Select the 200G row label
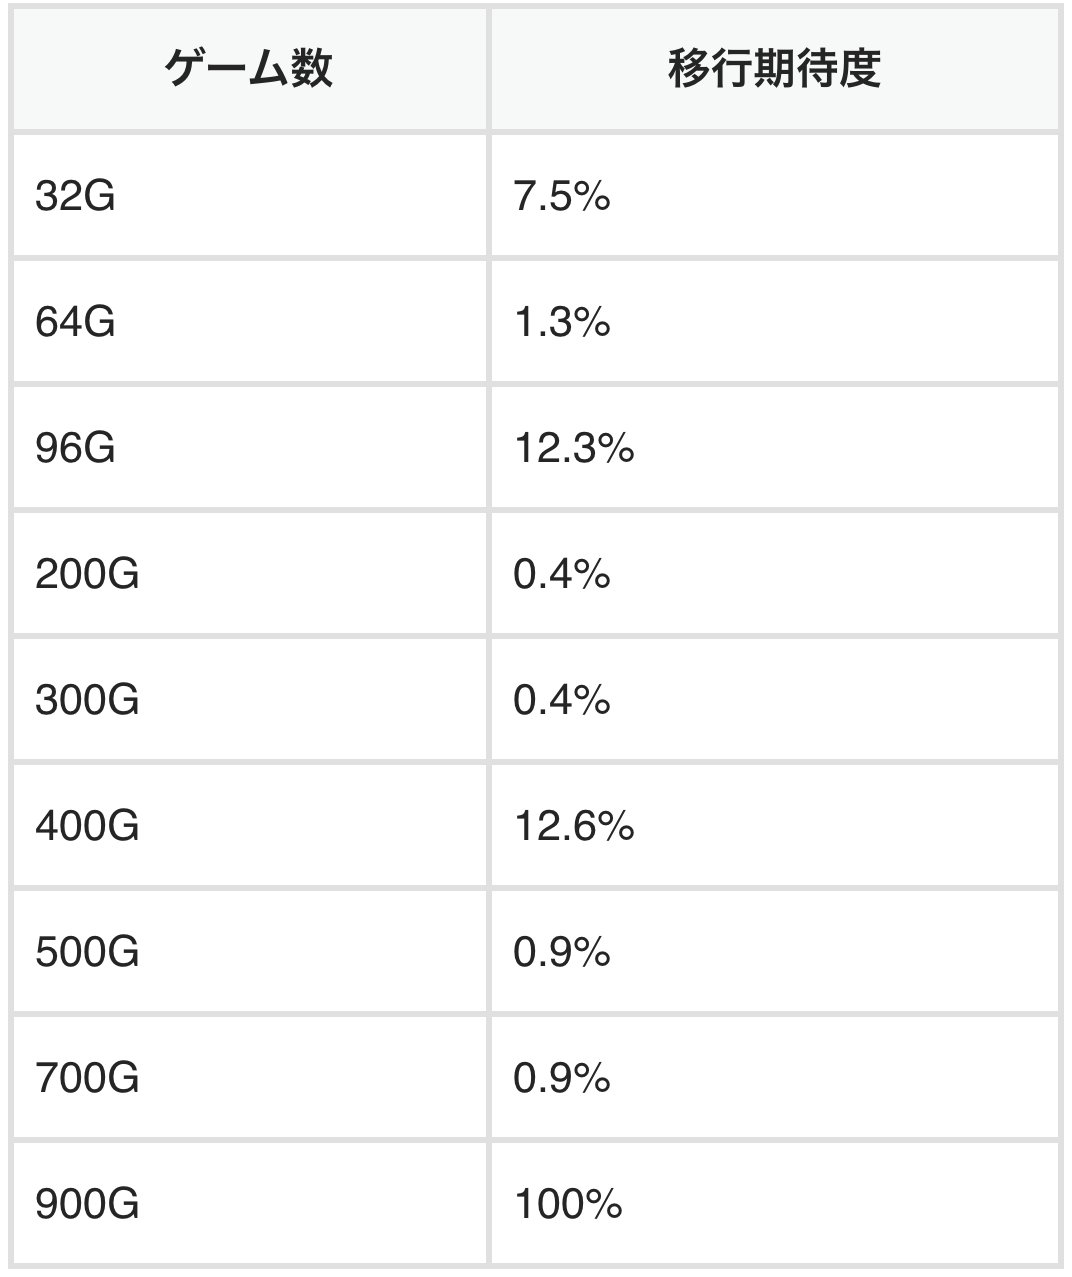 (87, 574)
